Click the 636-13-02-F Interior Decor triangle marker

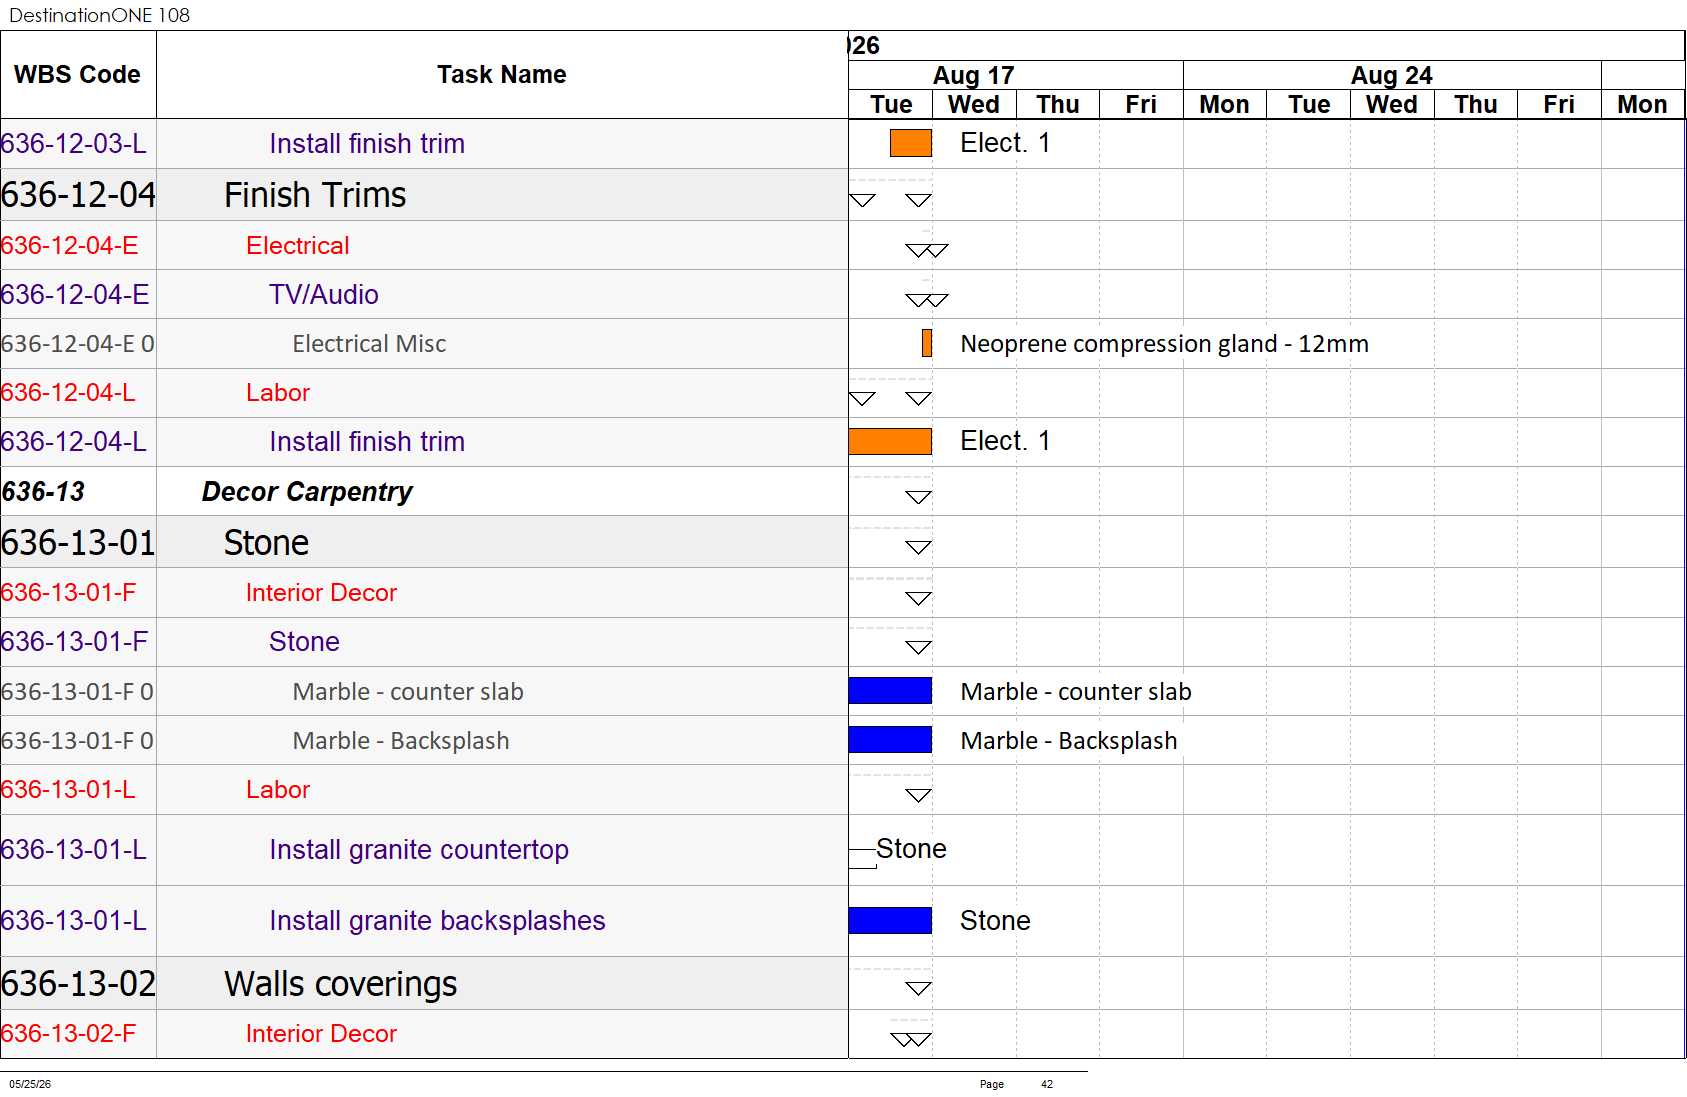pos(911,1040)
